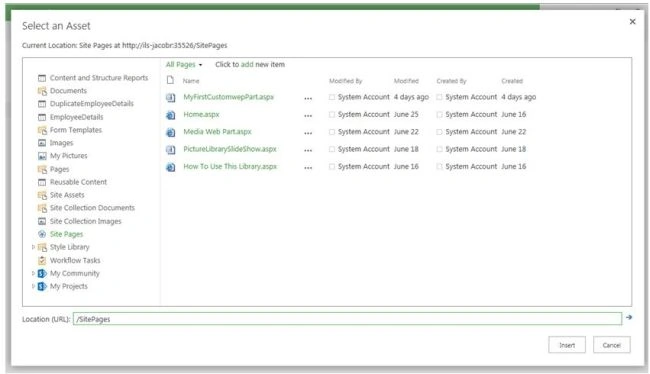Image resolution: width=650 pixels, height=374 pixels.
Task: Click file icon of How To Use This Library.aspx
Action: [170, 167]
